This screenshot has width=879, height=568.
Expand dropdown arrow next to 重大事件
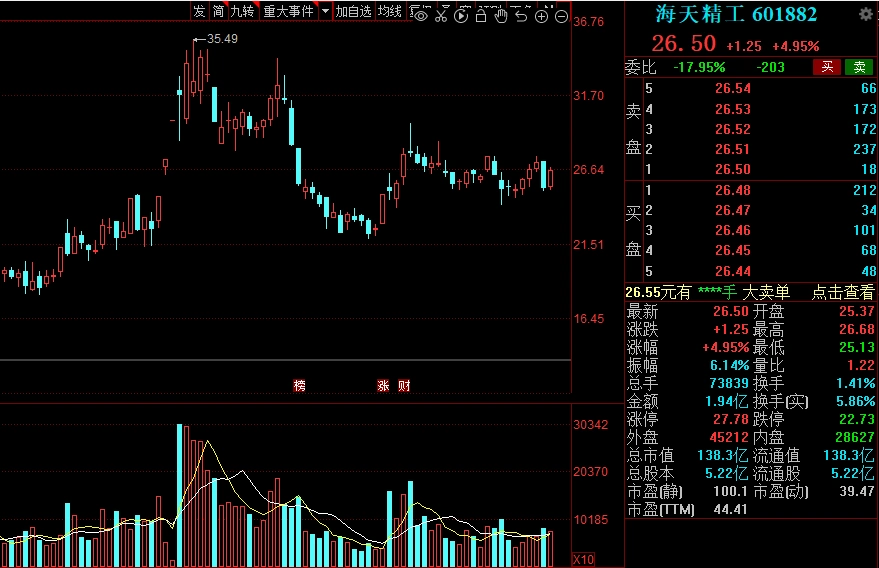(x=325, y=11)
